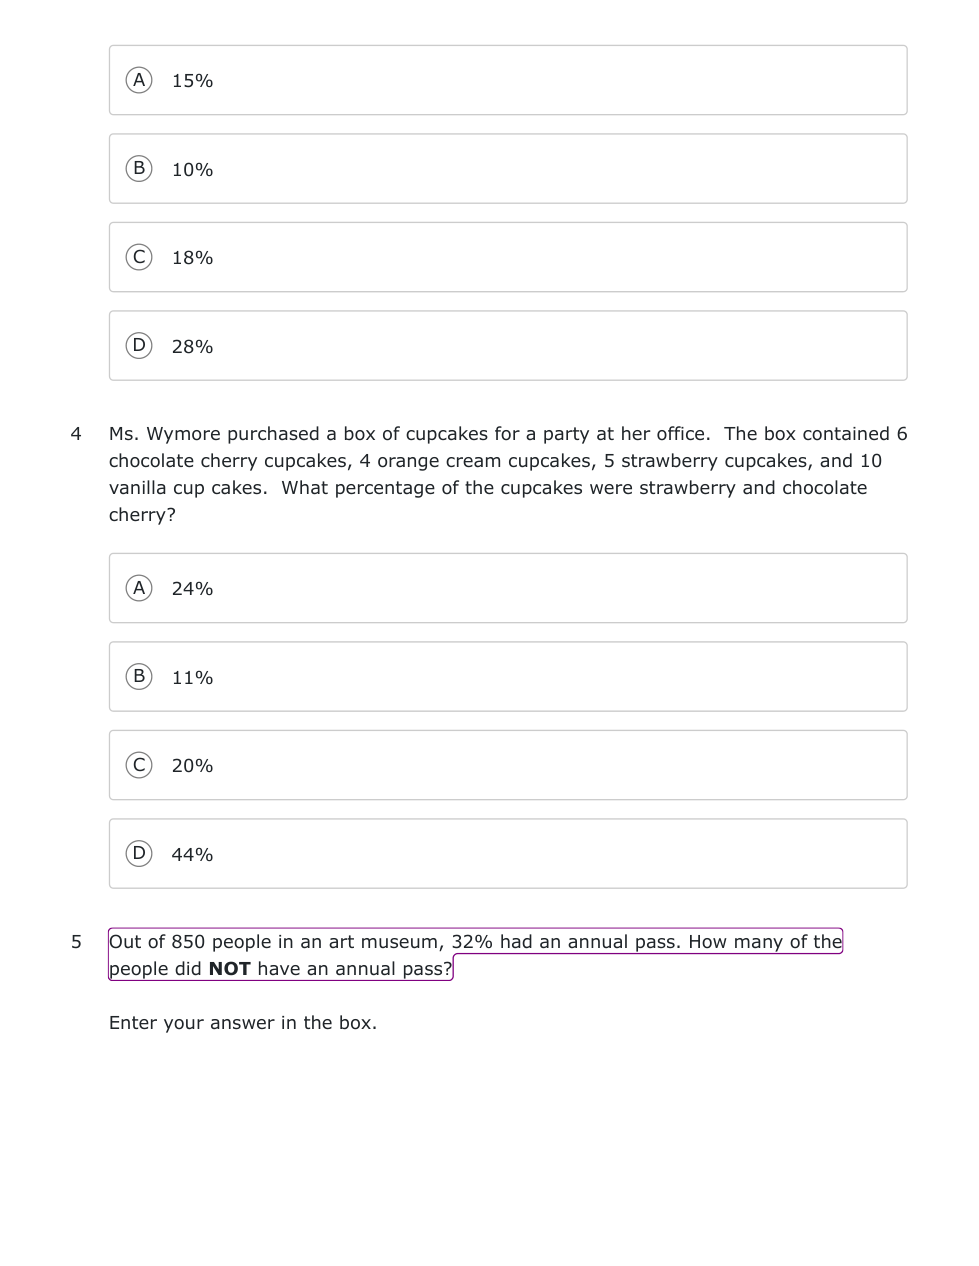
Task: Pick the 18% answer text
Action: coord(192,258)
